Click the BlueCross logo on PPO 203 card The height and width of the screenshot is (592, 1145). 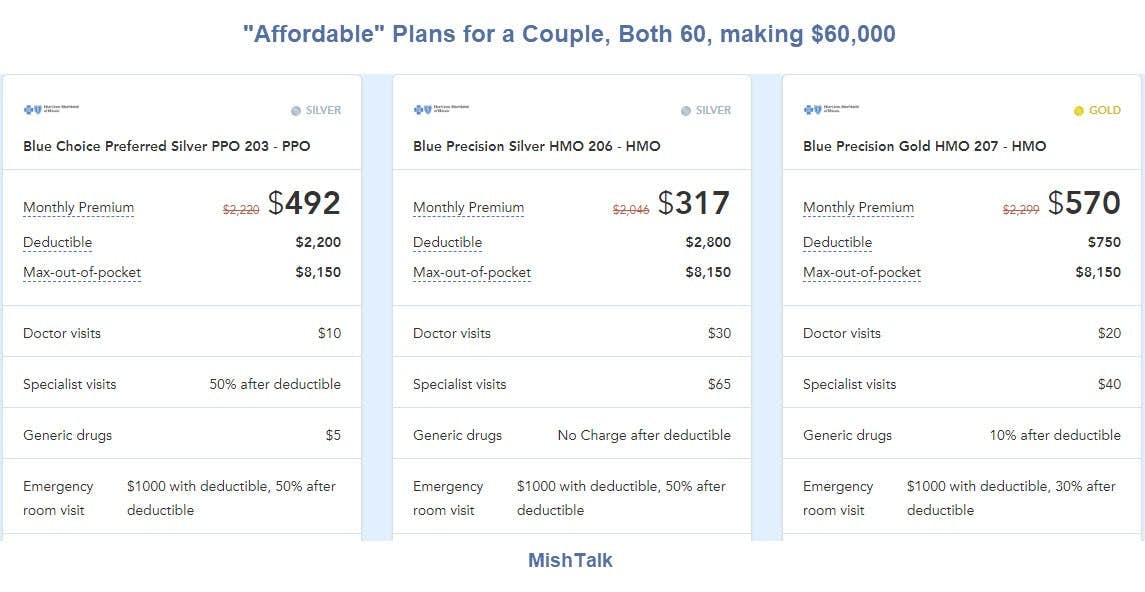pos(50,109)
